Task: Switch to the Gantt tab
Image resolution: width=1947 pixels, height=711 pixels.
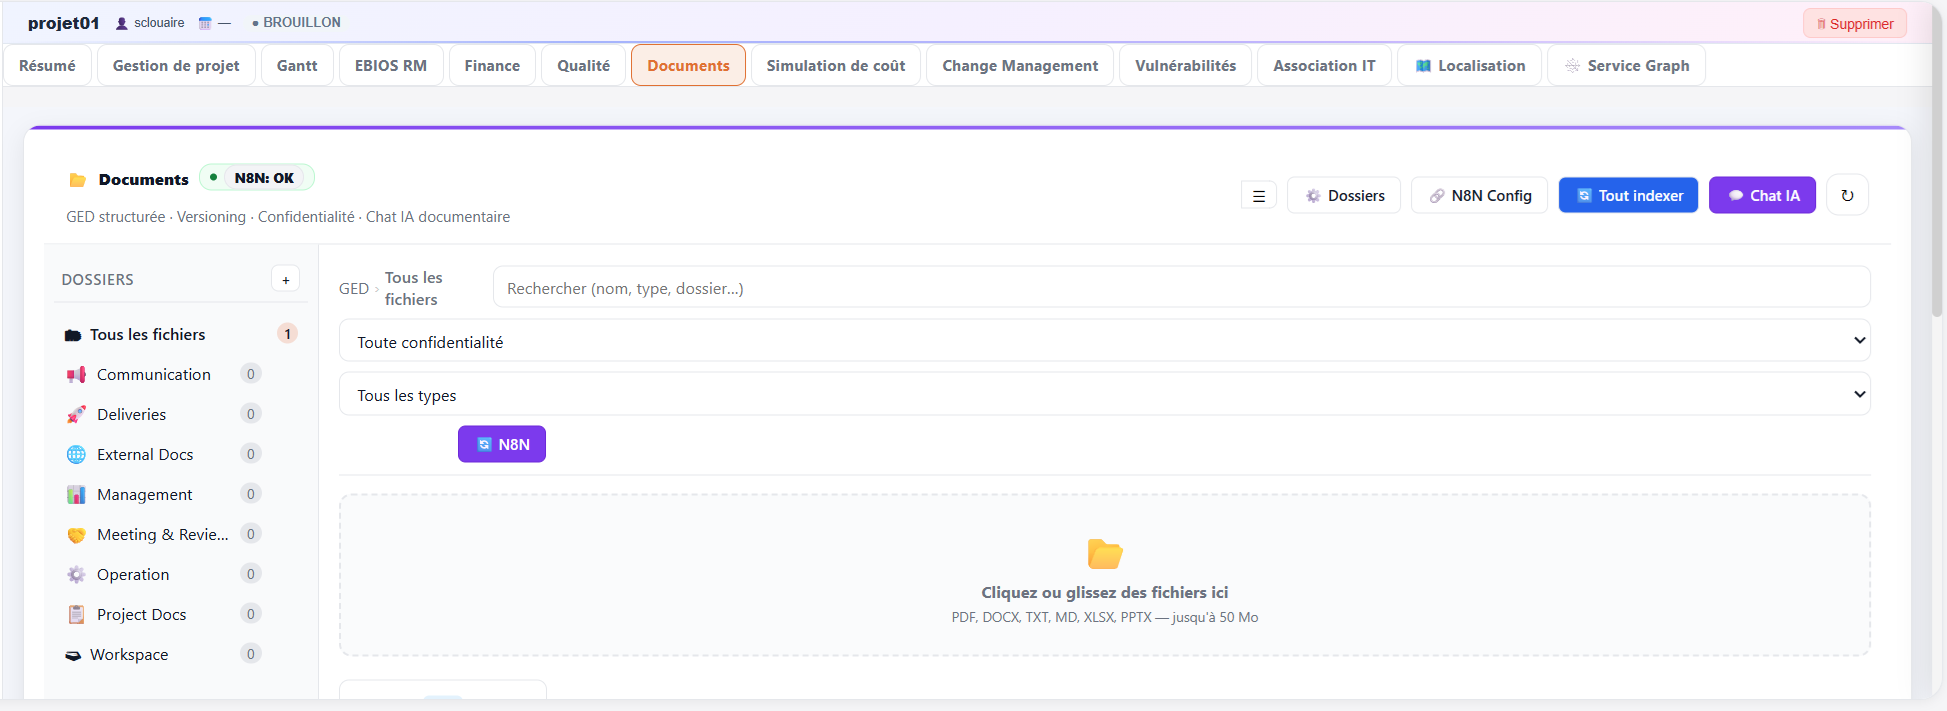Action: 297,66
